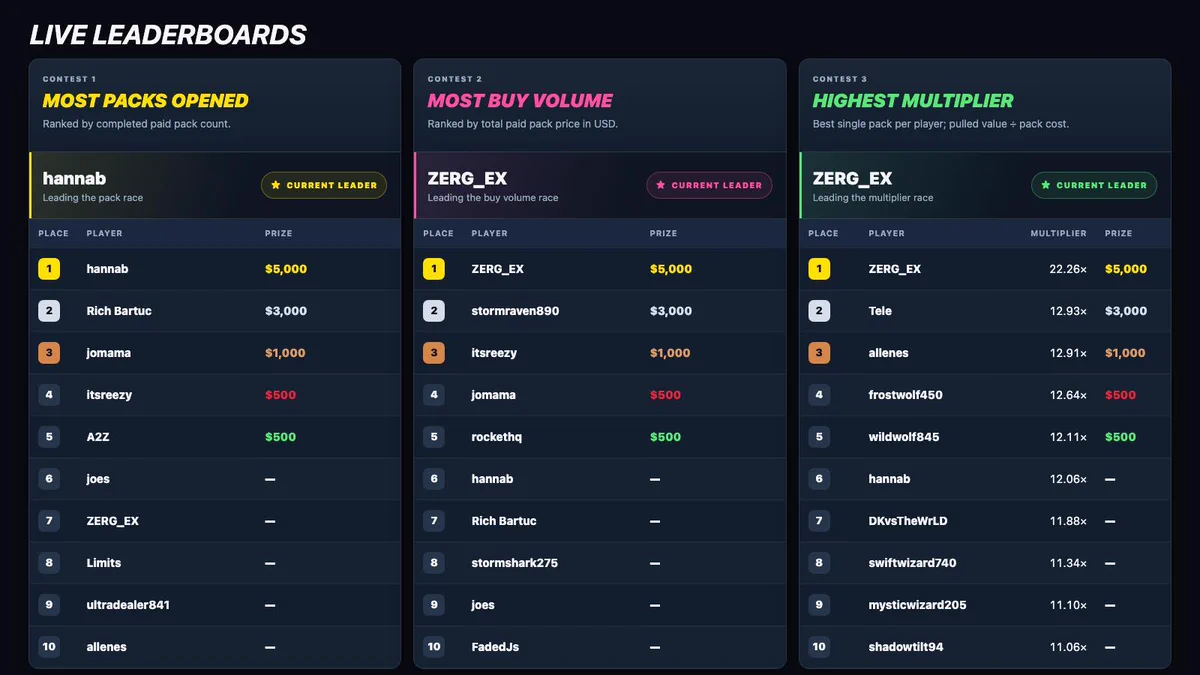Select the Most Buy Volume contest title
The height and width of the screenshot is (675, 1200).
520,101
